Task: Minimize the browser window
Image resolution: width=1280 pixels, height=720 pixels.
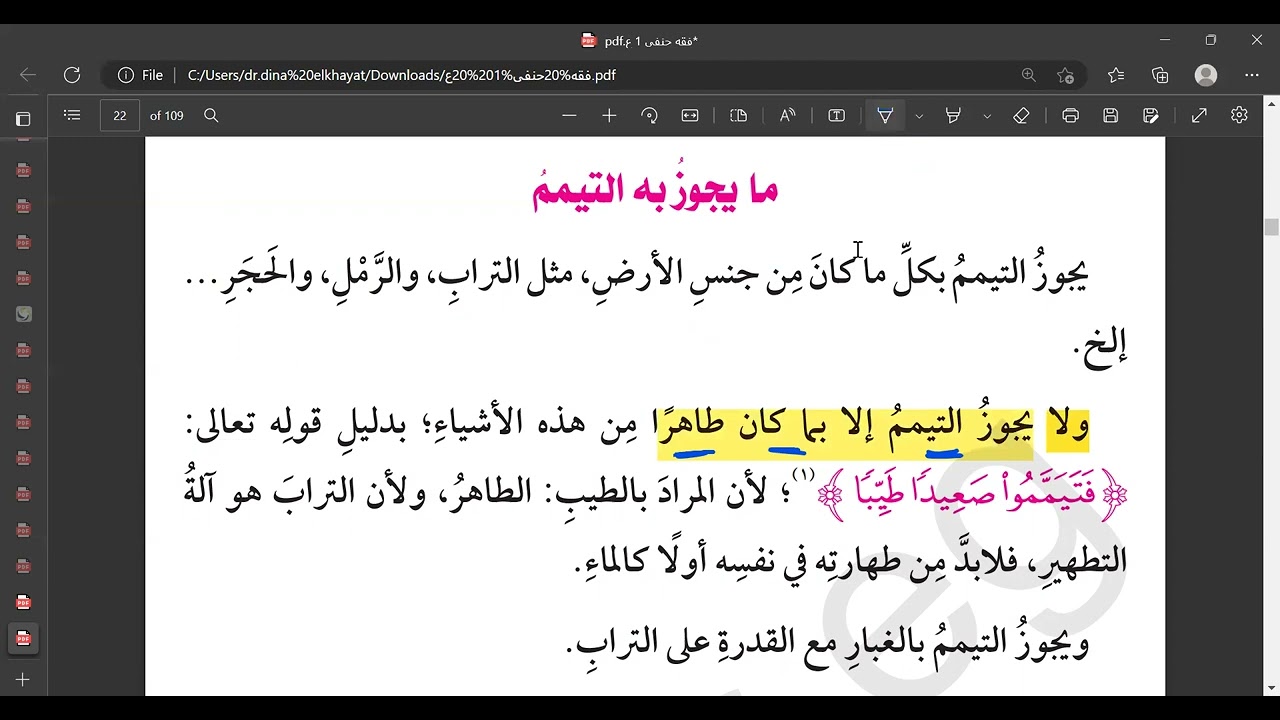Action: [x=1165, y=40]
